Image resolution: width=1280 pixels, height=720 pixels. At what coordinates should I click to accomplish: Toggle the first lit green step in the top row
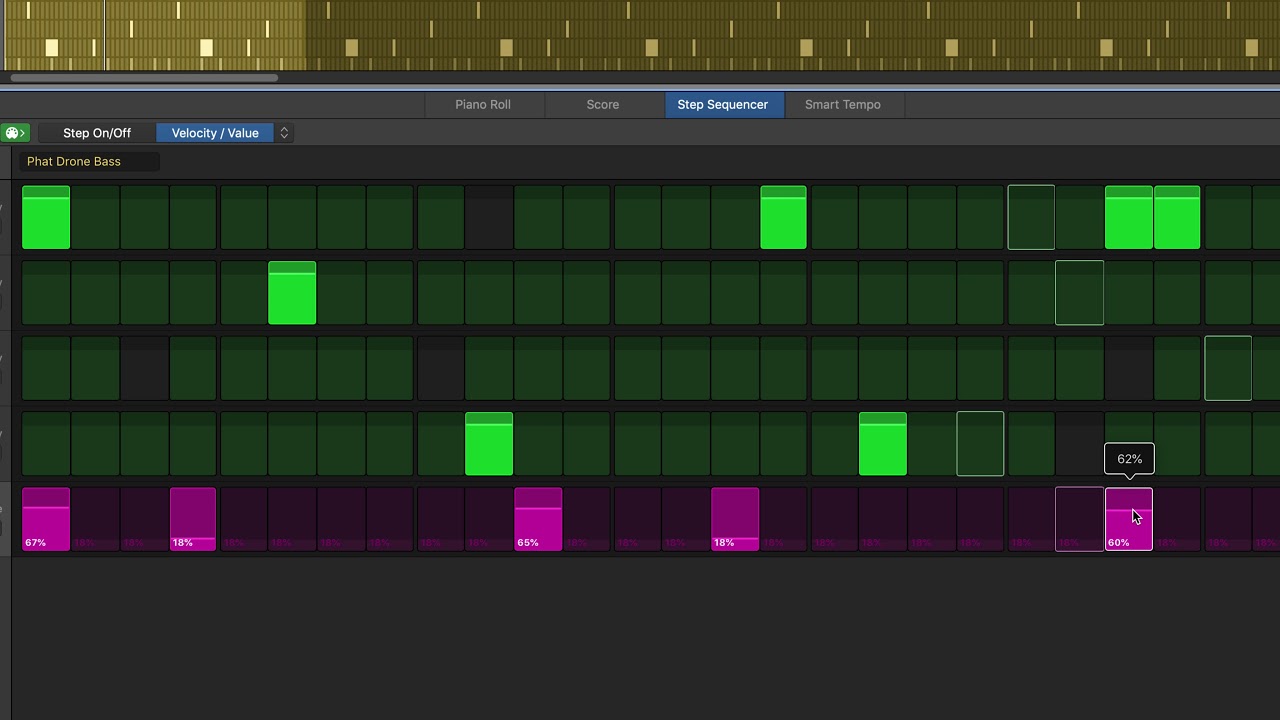pos(46,217)
